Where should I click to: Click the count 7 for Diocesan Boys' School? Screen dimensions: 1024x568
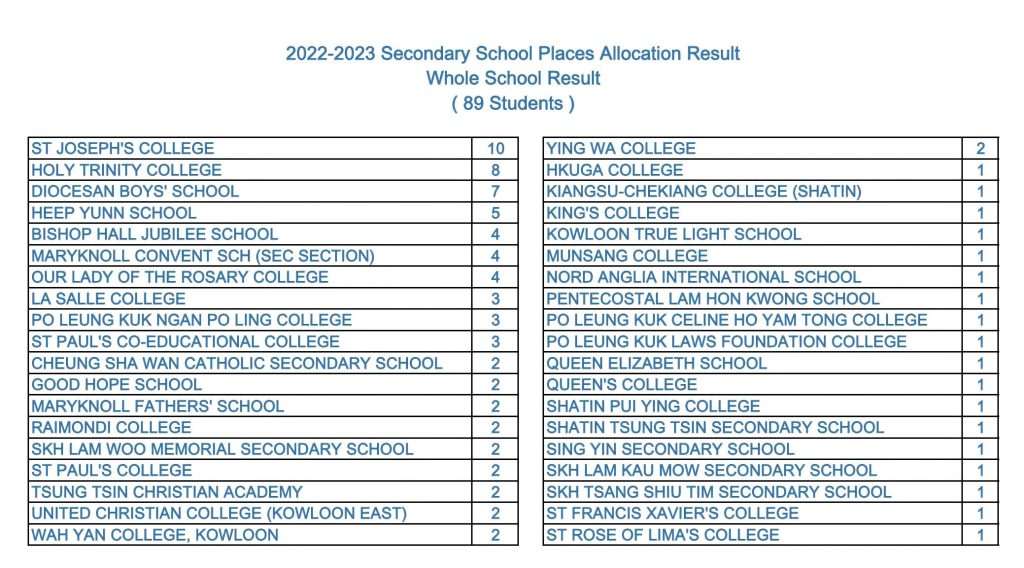496,191
